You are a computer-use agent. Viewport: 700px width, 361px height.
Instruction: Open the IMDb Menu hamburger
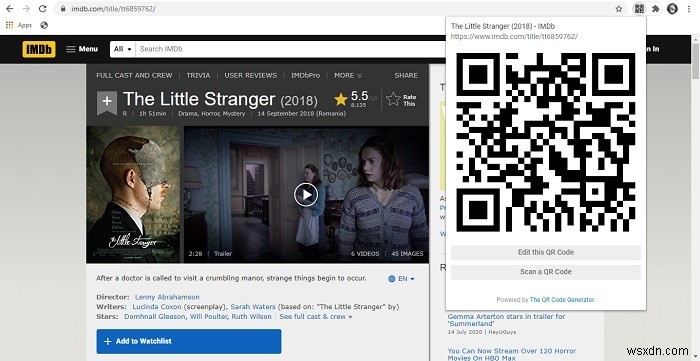click(x=82, y=49)
